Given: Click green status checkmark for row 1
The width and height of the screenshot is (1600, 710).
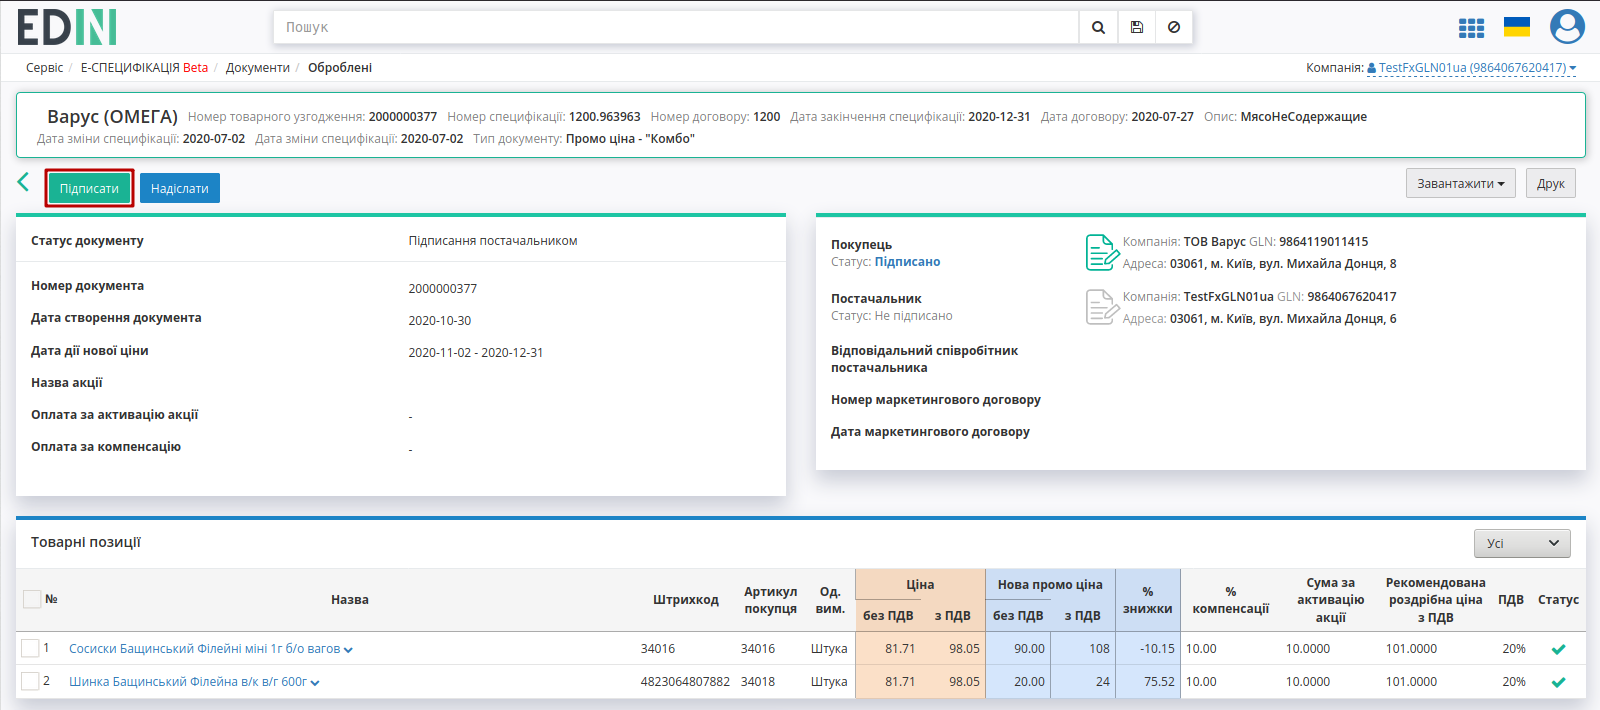Looking at the screenshot, I should point(1558,649).
